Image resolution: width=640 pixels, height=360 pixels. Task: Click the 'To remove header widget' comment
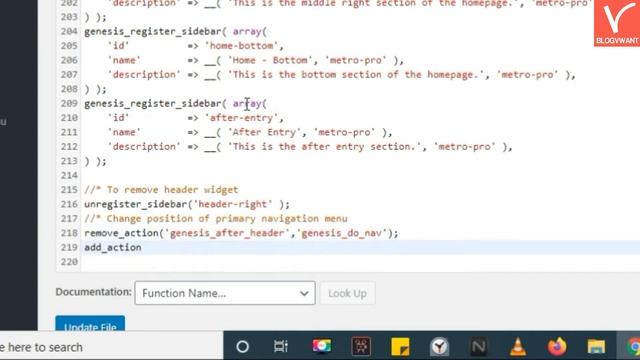tap(161, 190)
